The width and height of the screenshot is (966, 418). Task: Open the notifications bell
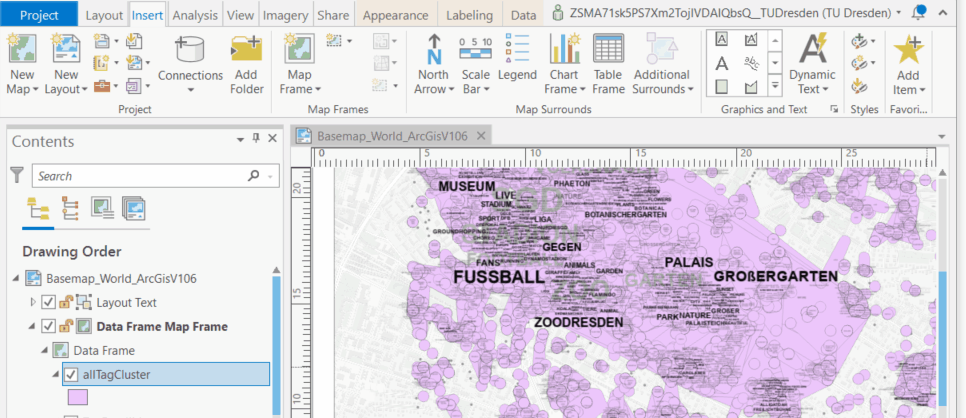(920, 14)
